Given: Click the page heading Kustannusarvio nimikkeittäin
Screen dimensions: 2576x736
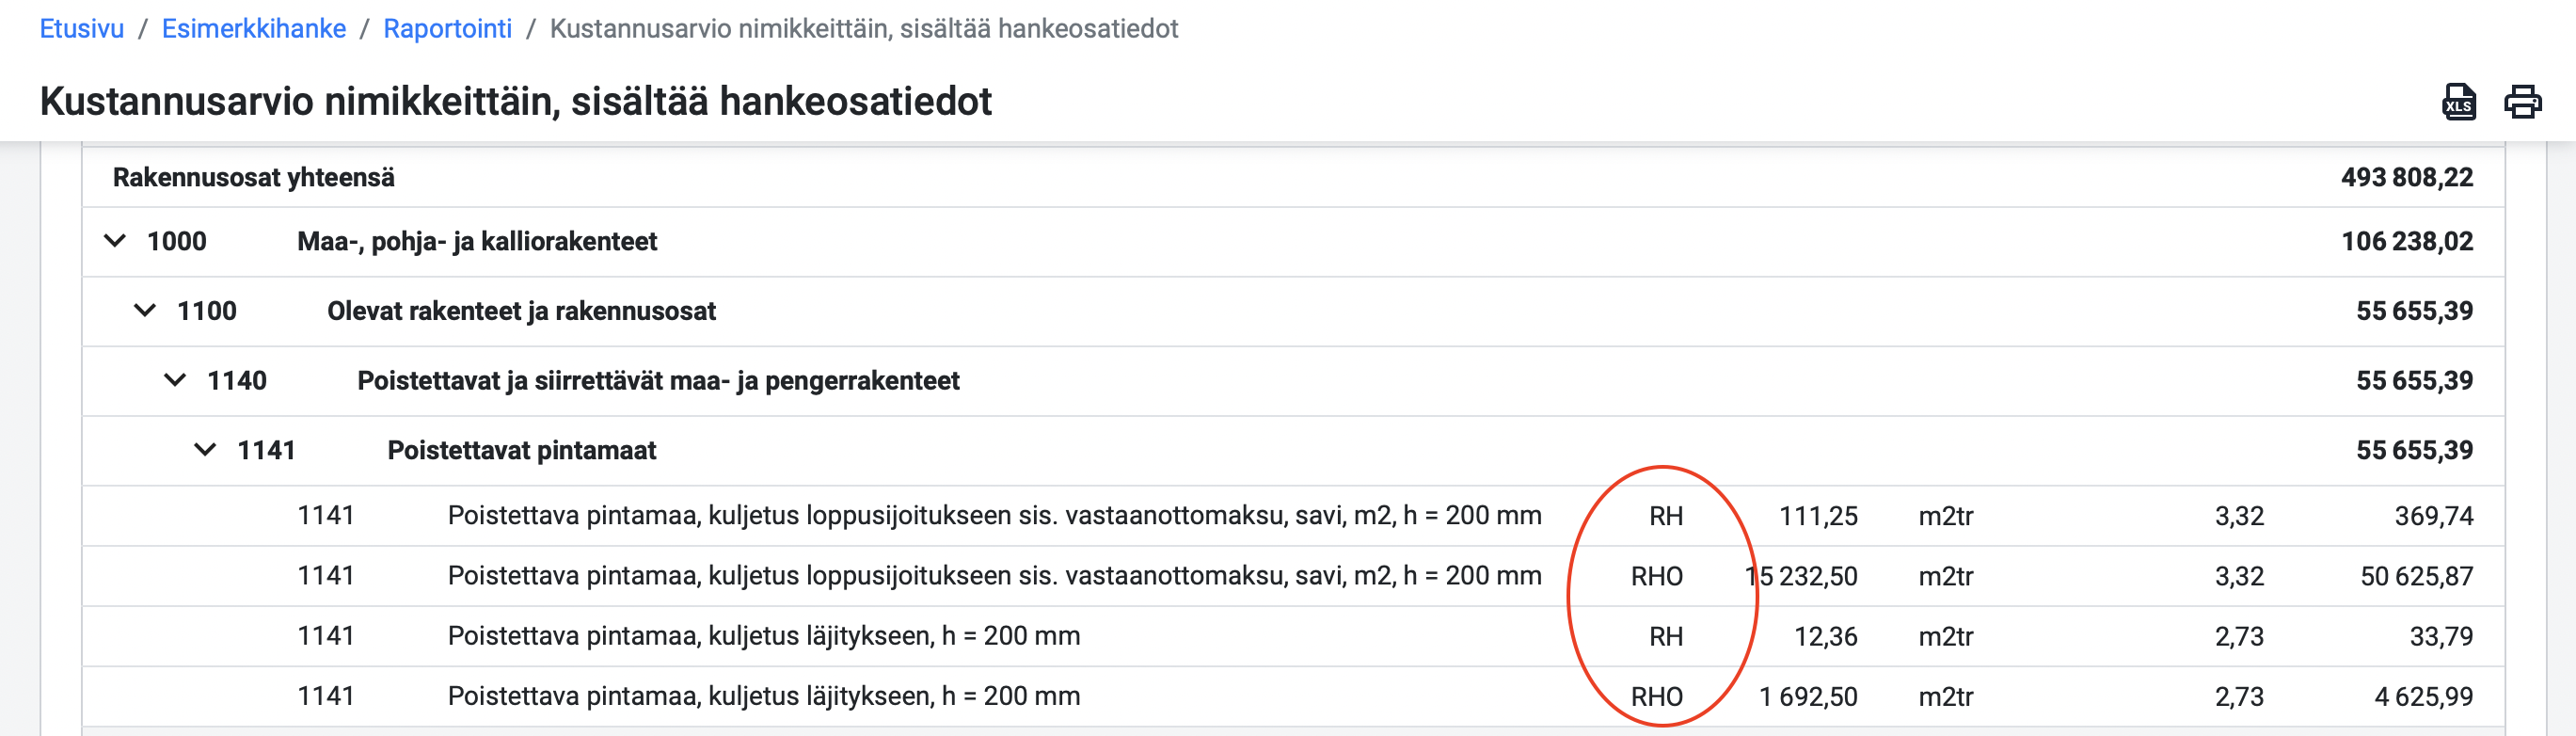Looking at the screenshot, I should (x=515, y=101).
